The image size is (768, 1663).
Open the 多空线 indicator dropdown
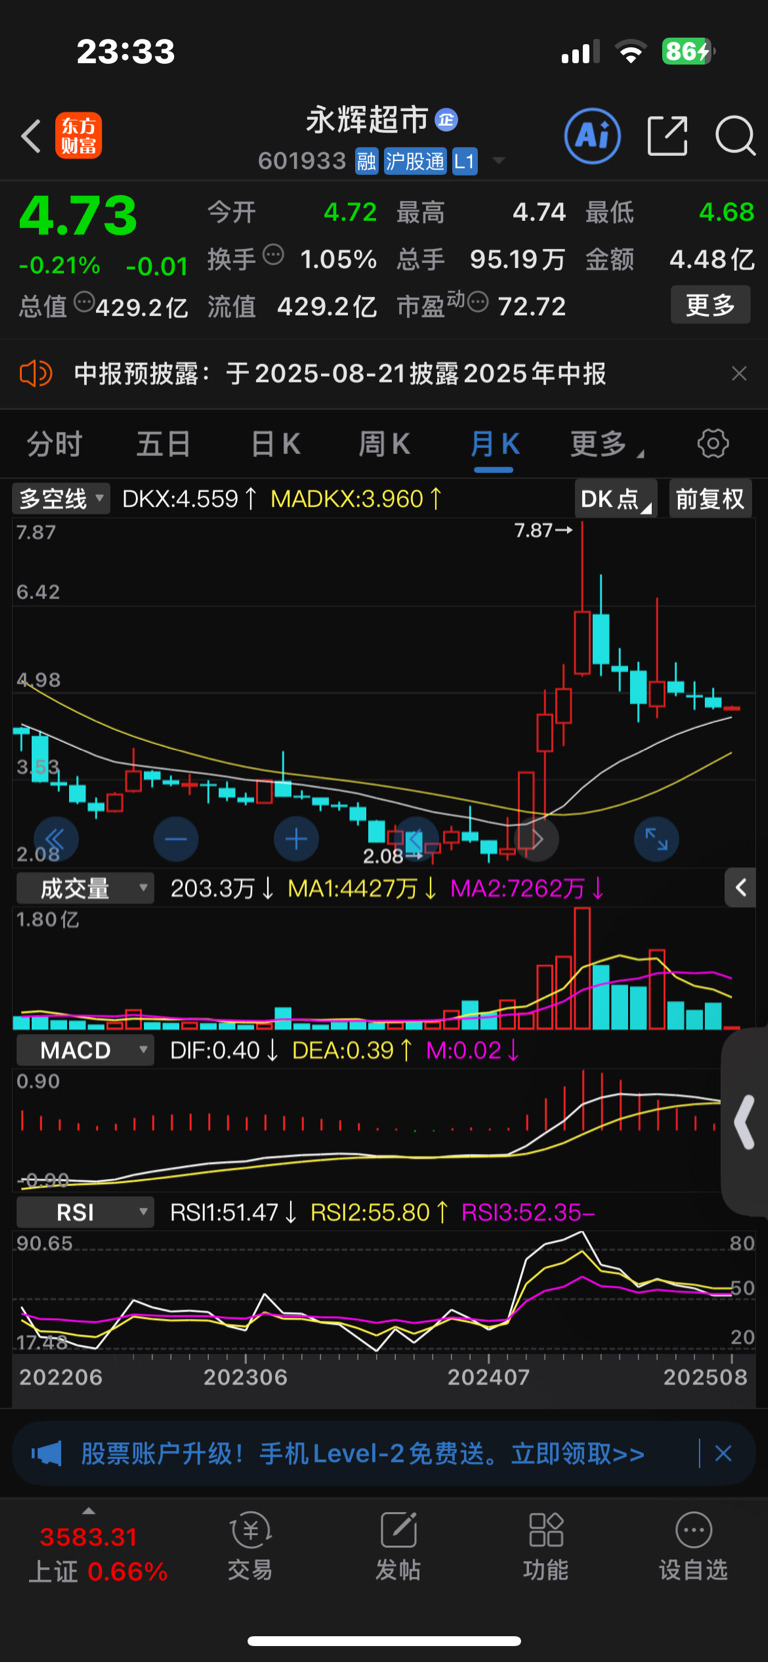tap(61, 498)
